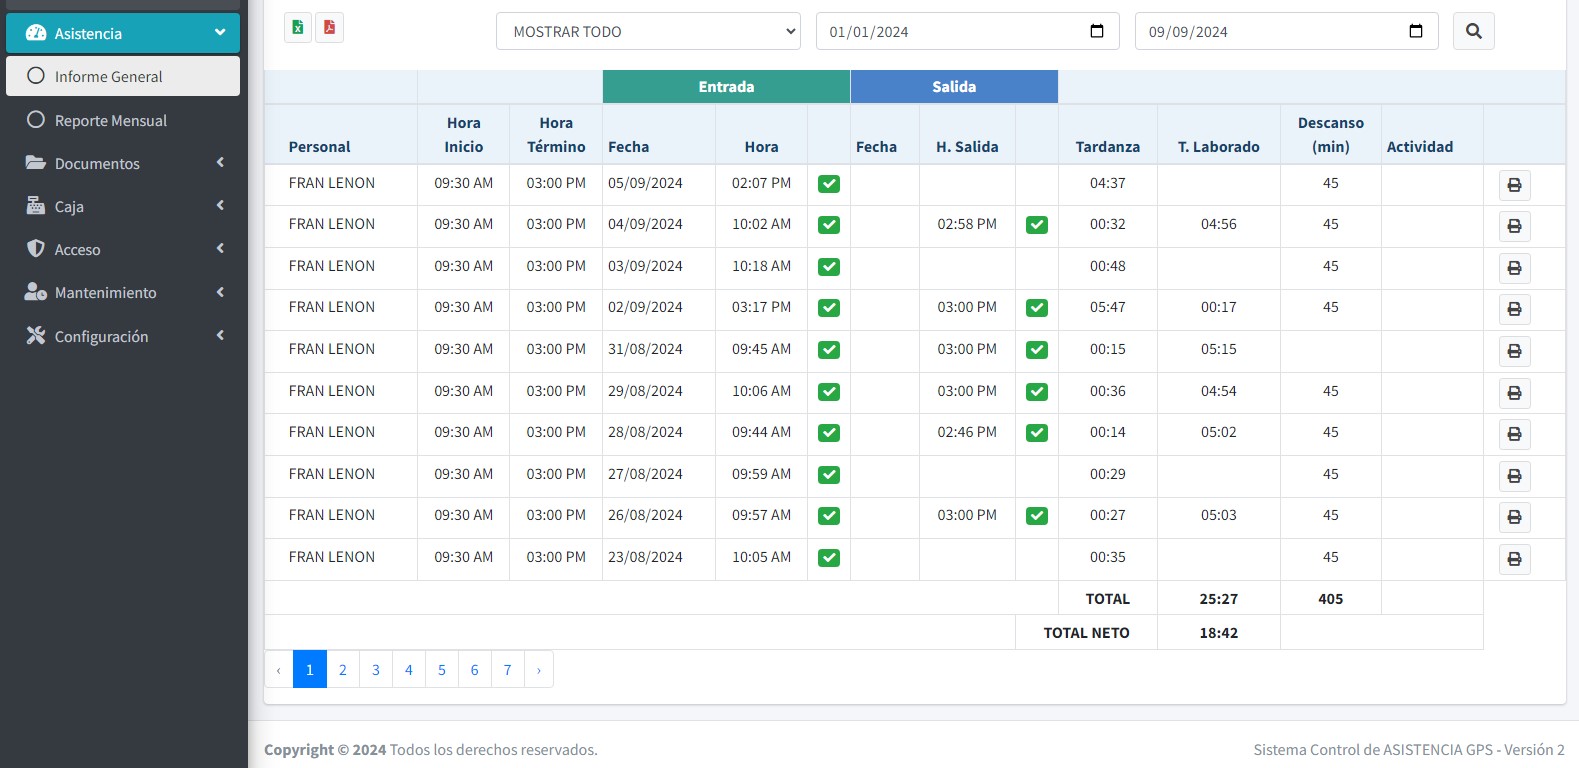Export the report to Excel
This screenshot has width=1579, height=768.
pos(298,28)
